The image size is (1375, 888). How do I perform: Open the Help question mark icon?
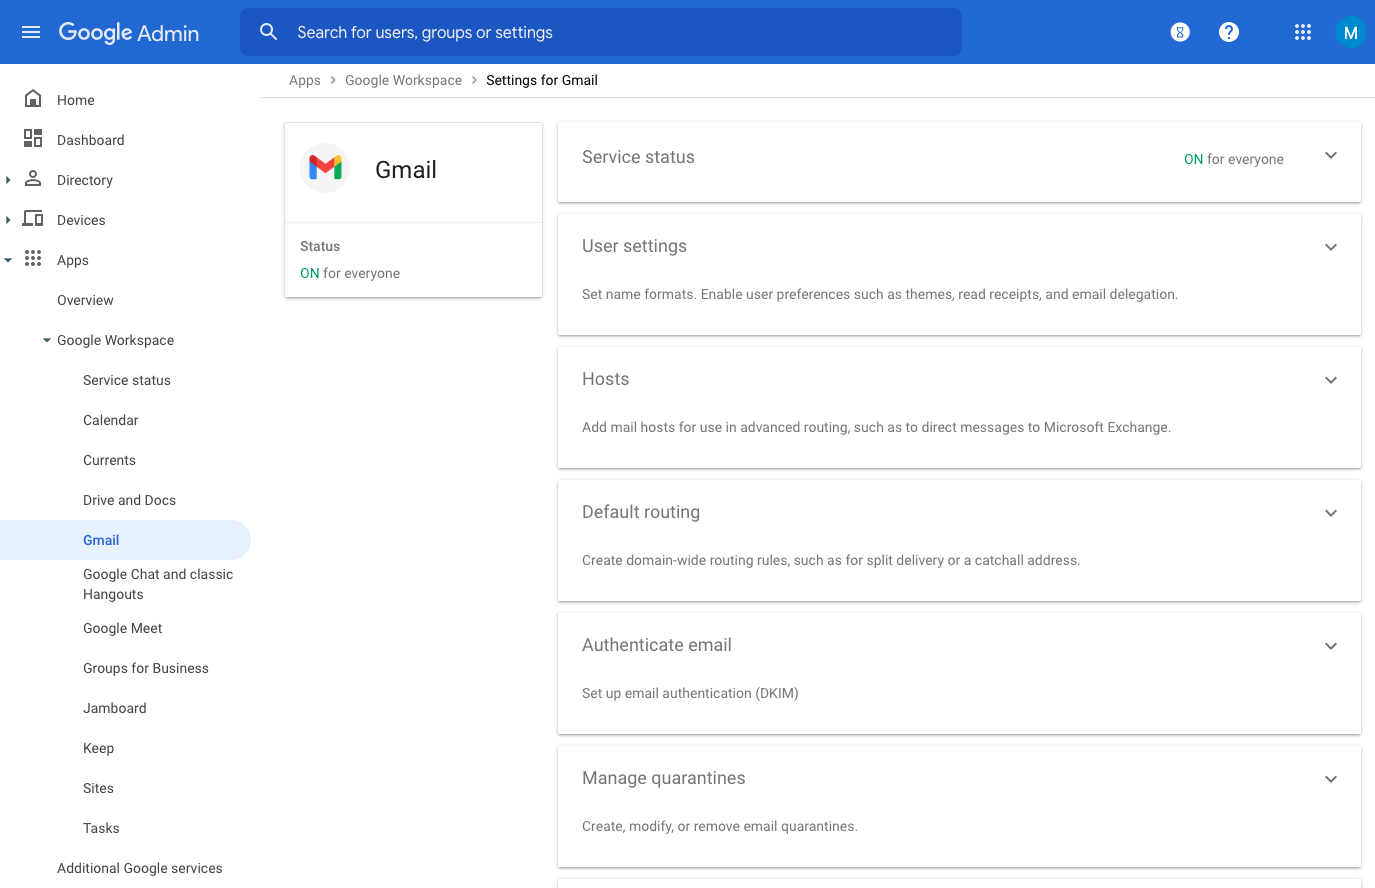tap(1229, 32)
